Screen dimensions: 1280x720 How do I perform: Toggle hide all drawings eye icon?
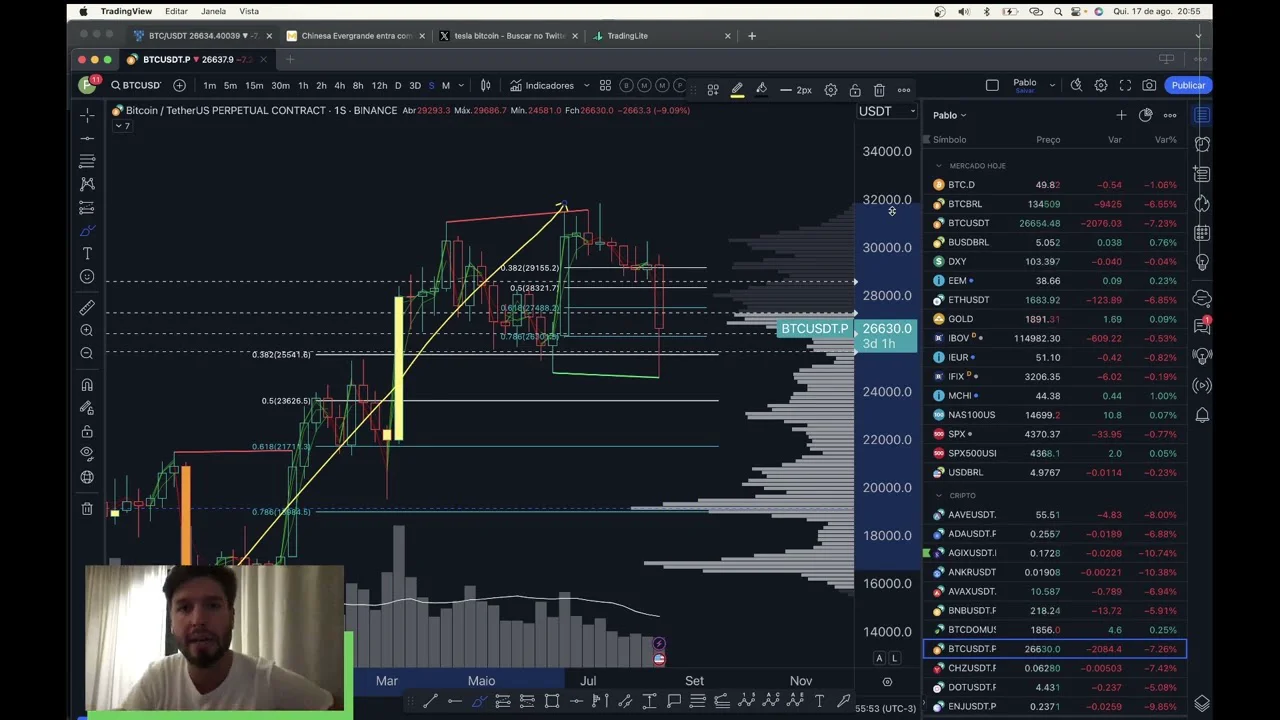87,454
